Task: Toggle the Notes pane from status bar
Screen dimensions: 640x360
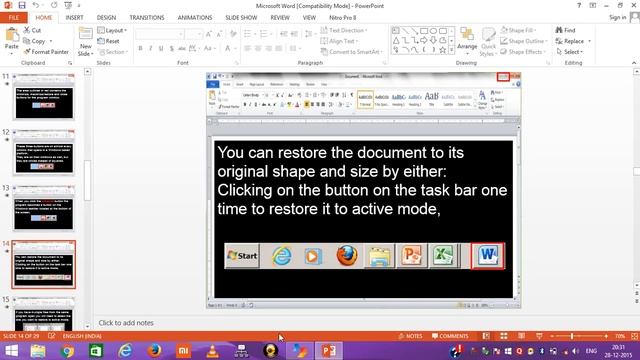Action: click(x=411, y=336)
